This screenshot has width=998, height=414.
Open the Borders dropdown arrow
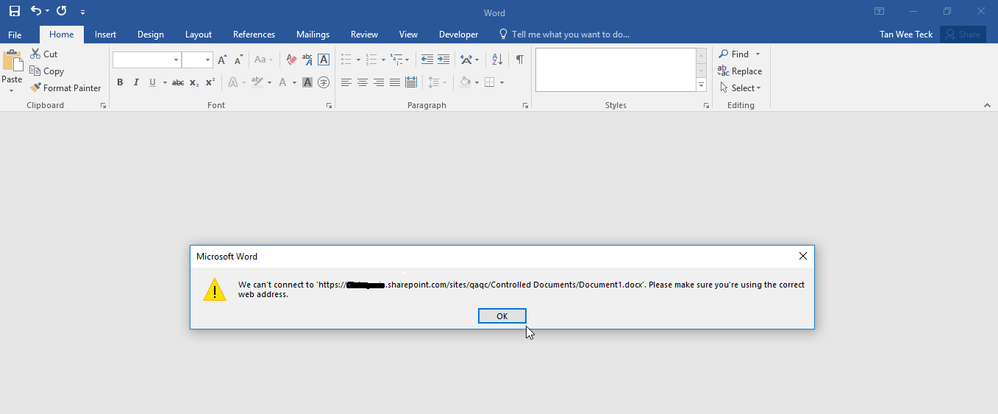[502, 83]
